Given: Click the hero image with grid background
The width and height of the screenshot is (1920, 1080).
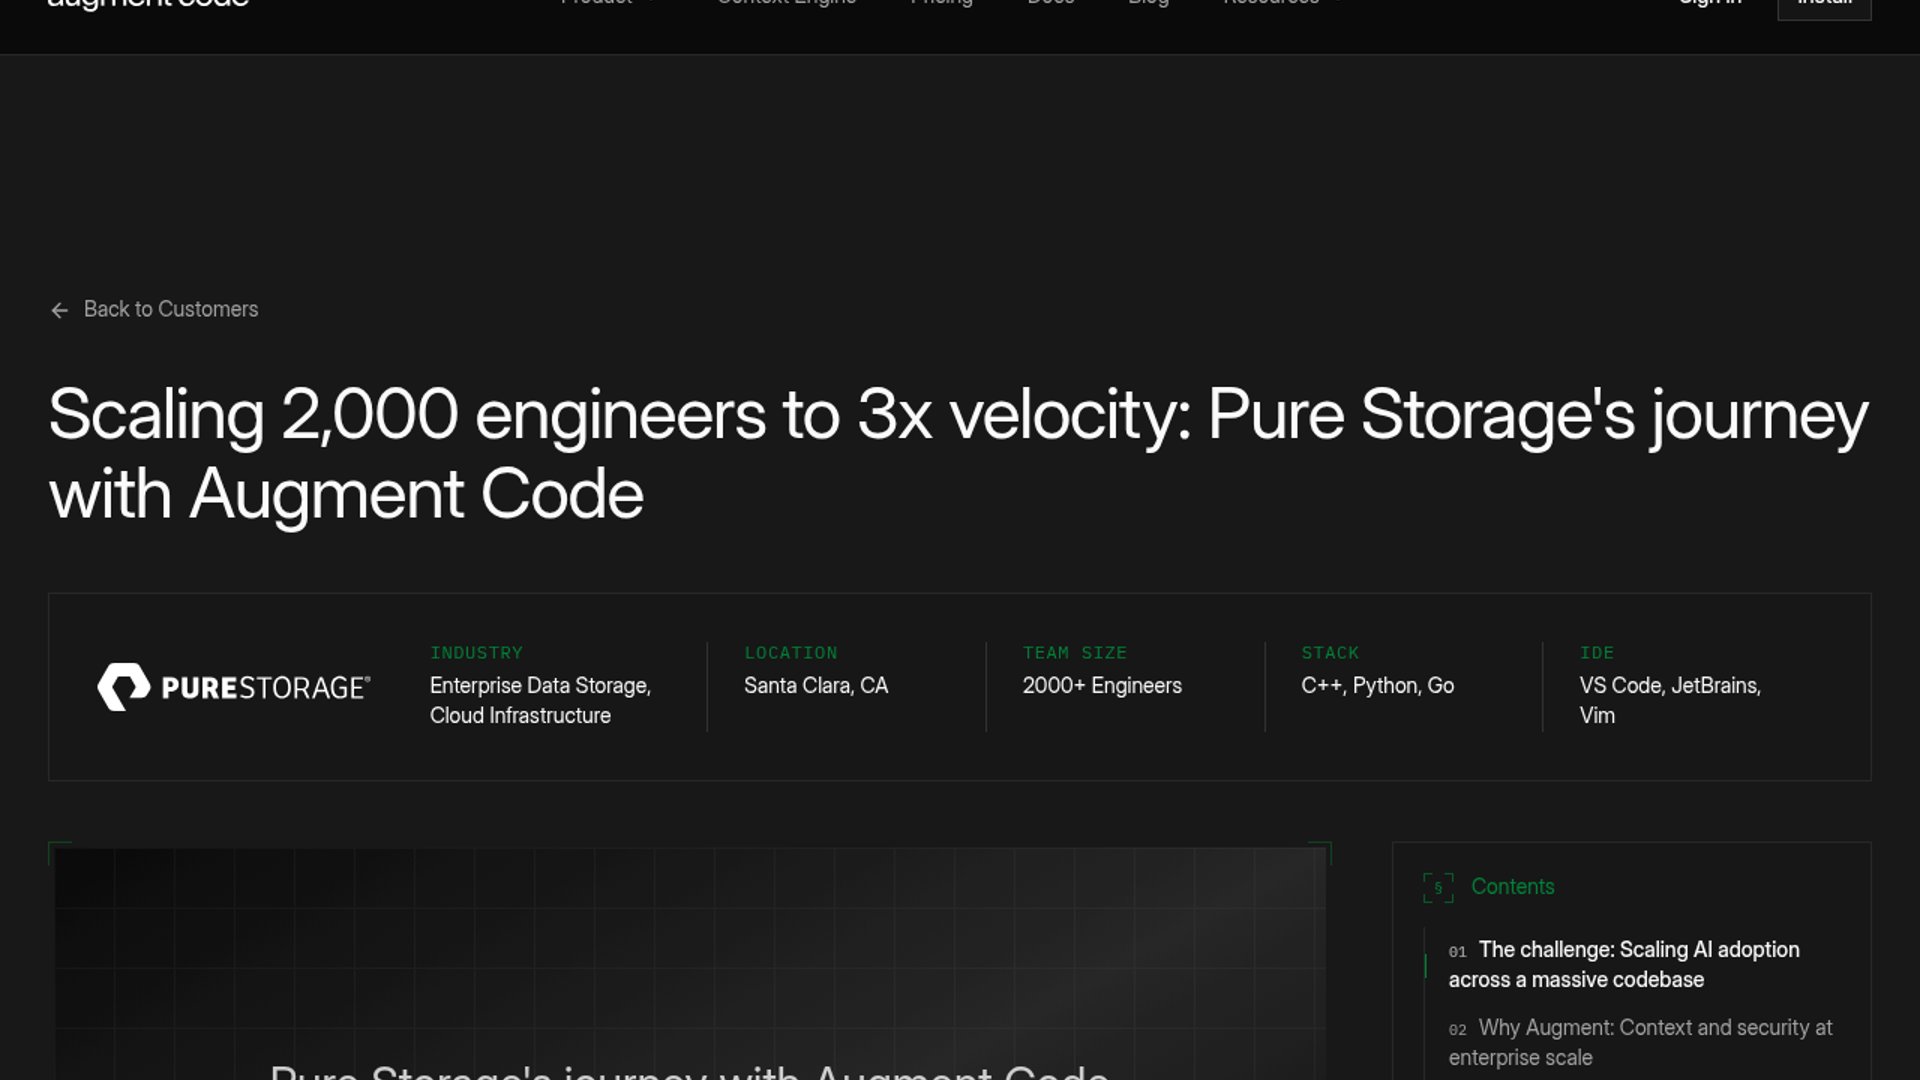Looking at the screenshot, I should tap(690, 960).
